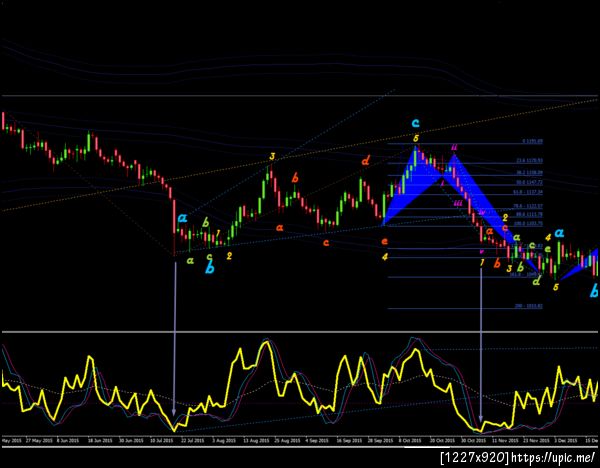The height and width of the screenshot is (468, 600).
Task: Click the 30 Oct 2015 date label
Action: coord(473,440)
